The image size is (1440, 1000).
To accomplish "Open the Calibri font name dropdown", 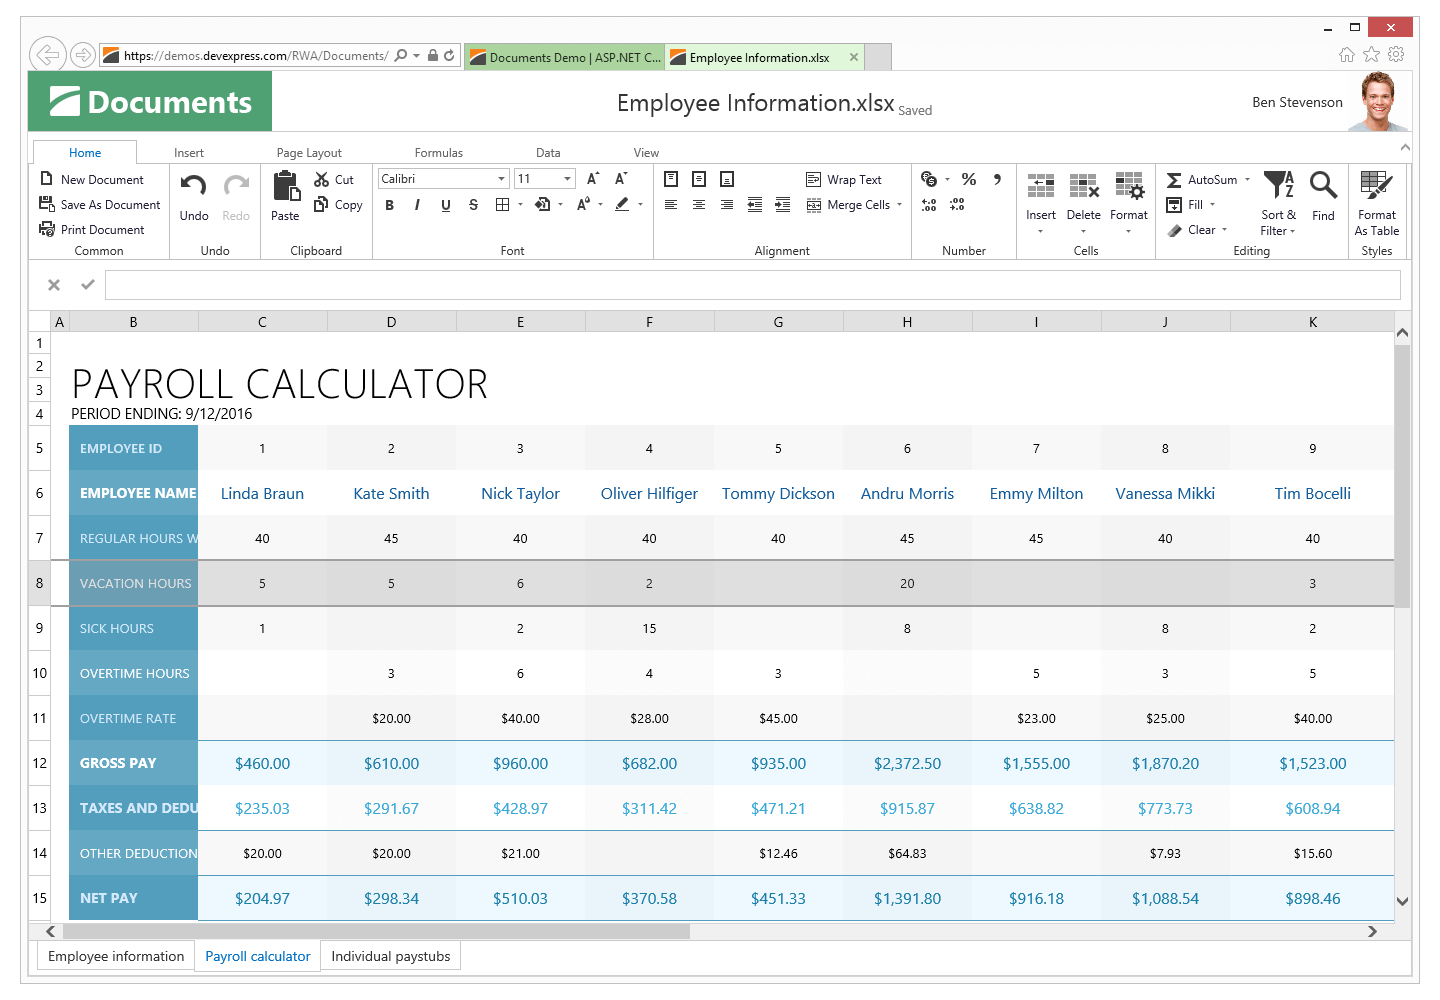I will (x=501, y=179).
